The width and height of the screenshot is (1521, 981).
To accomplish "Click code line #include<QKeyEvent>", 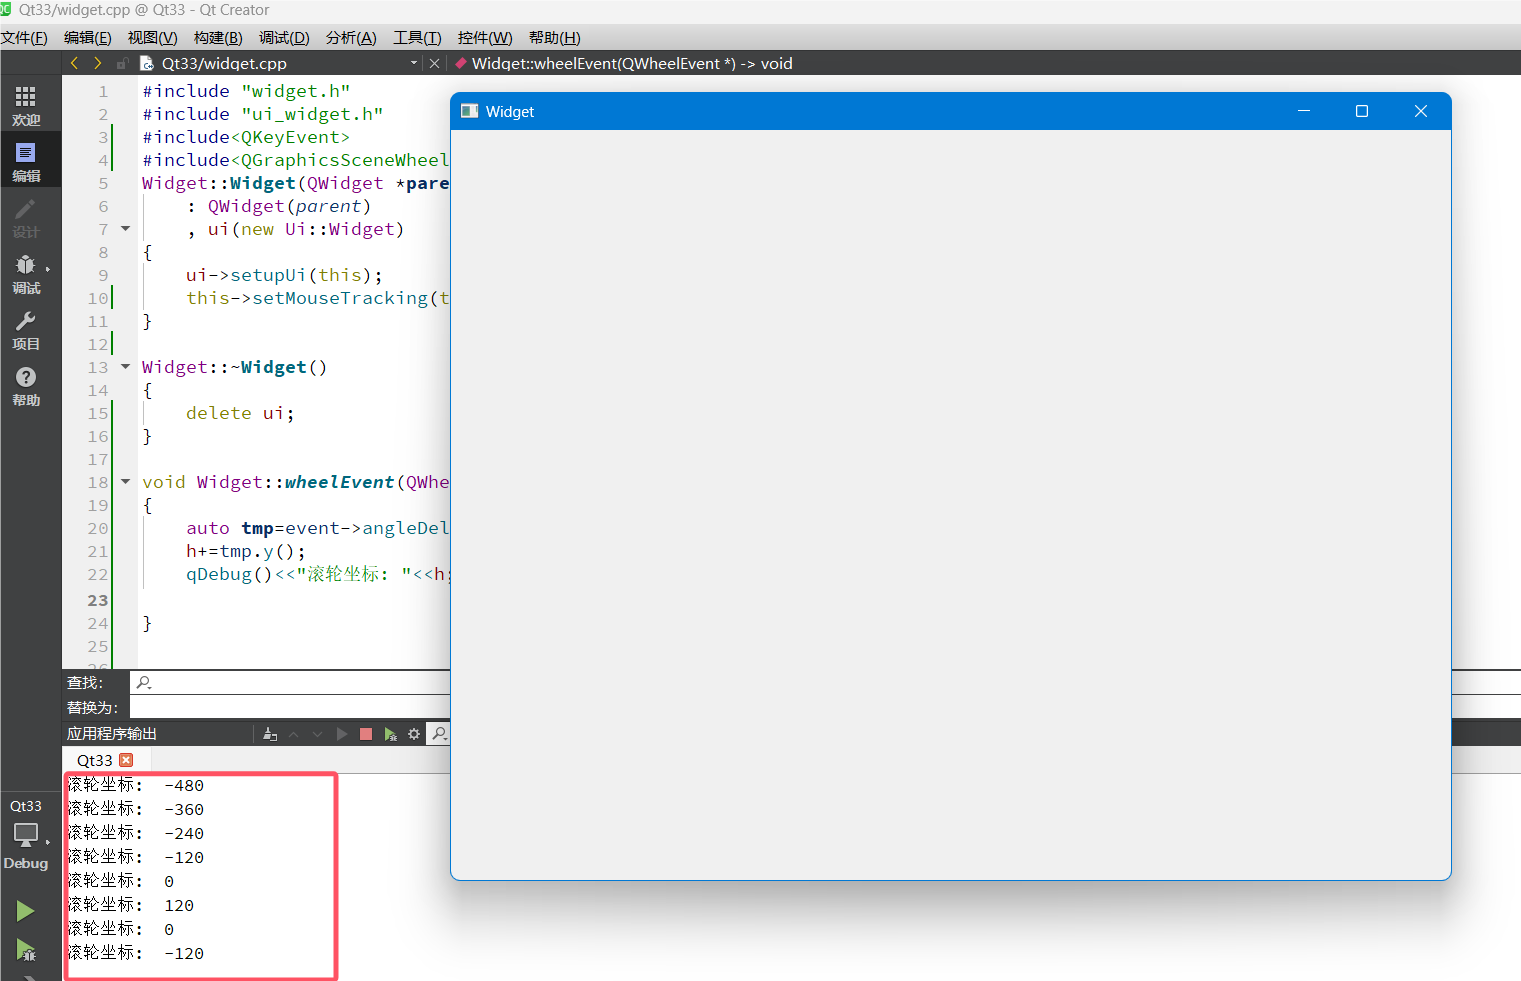I will point(246,137).
